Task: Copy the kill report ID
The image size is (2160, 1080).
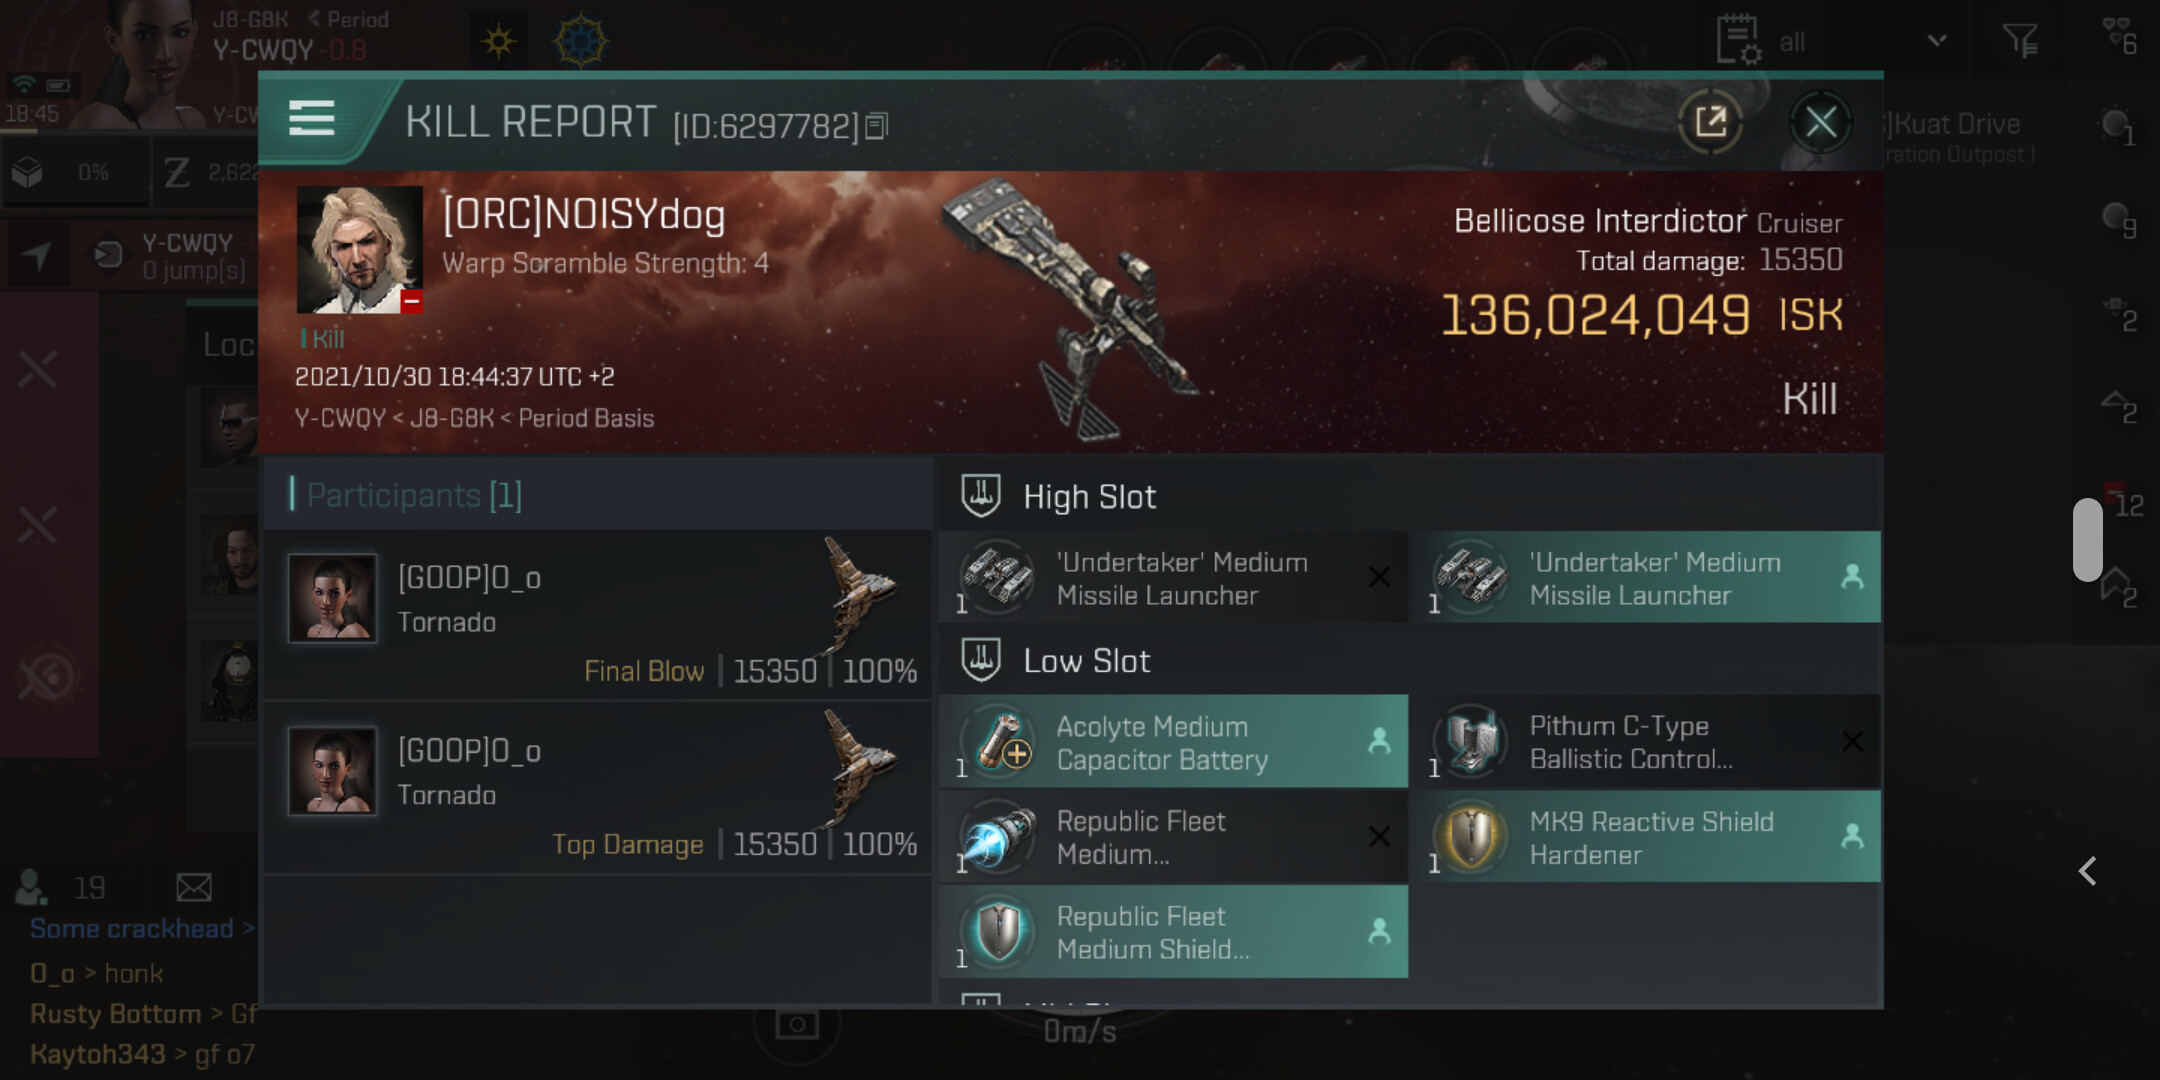Action: click(x=876, y=126)
